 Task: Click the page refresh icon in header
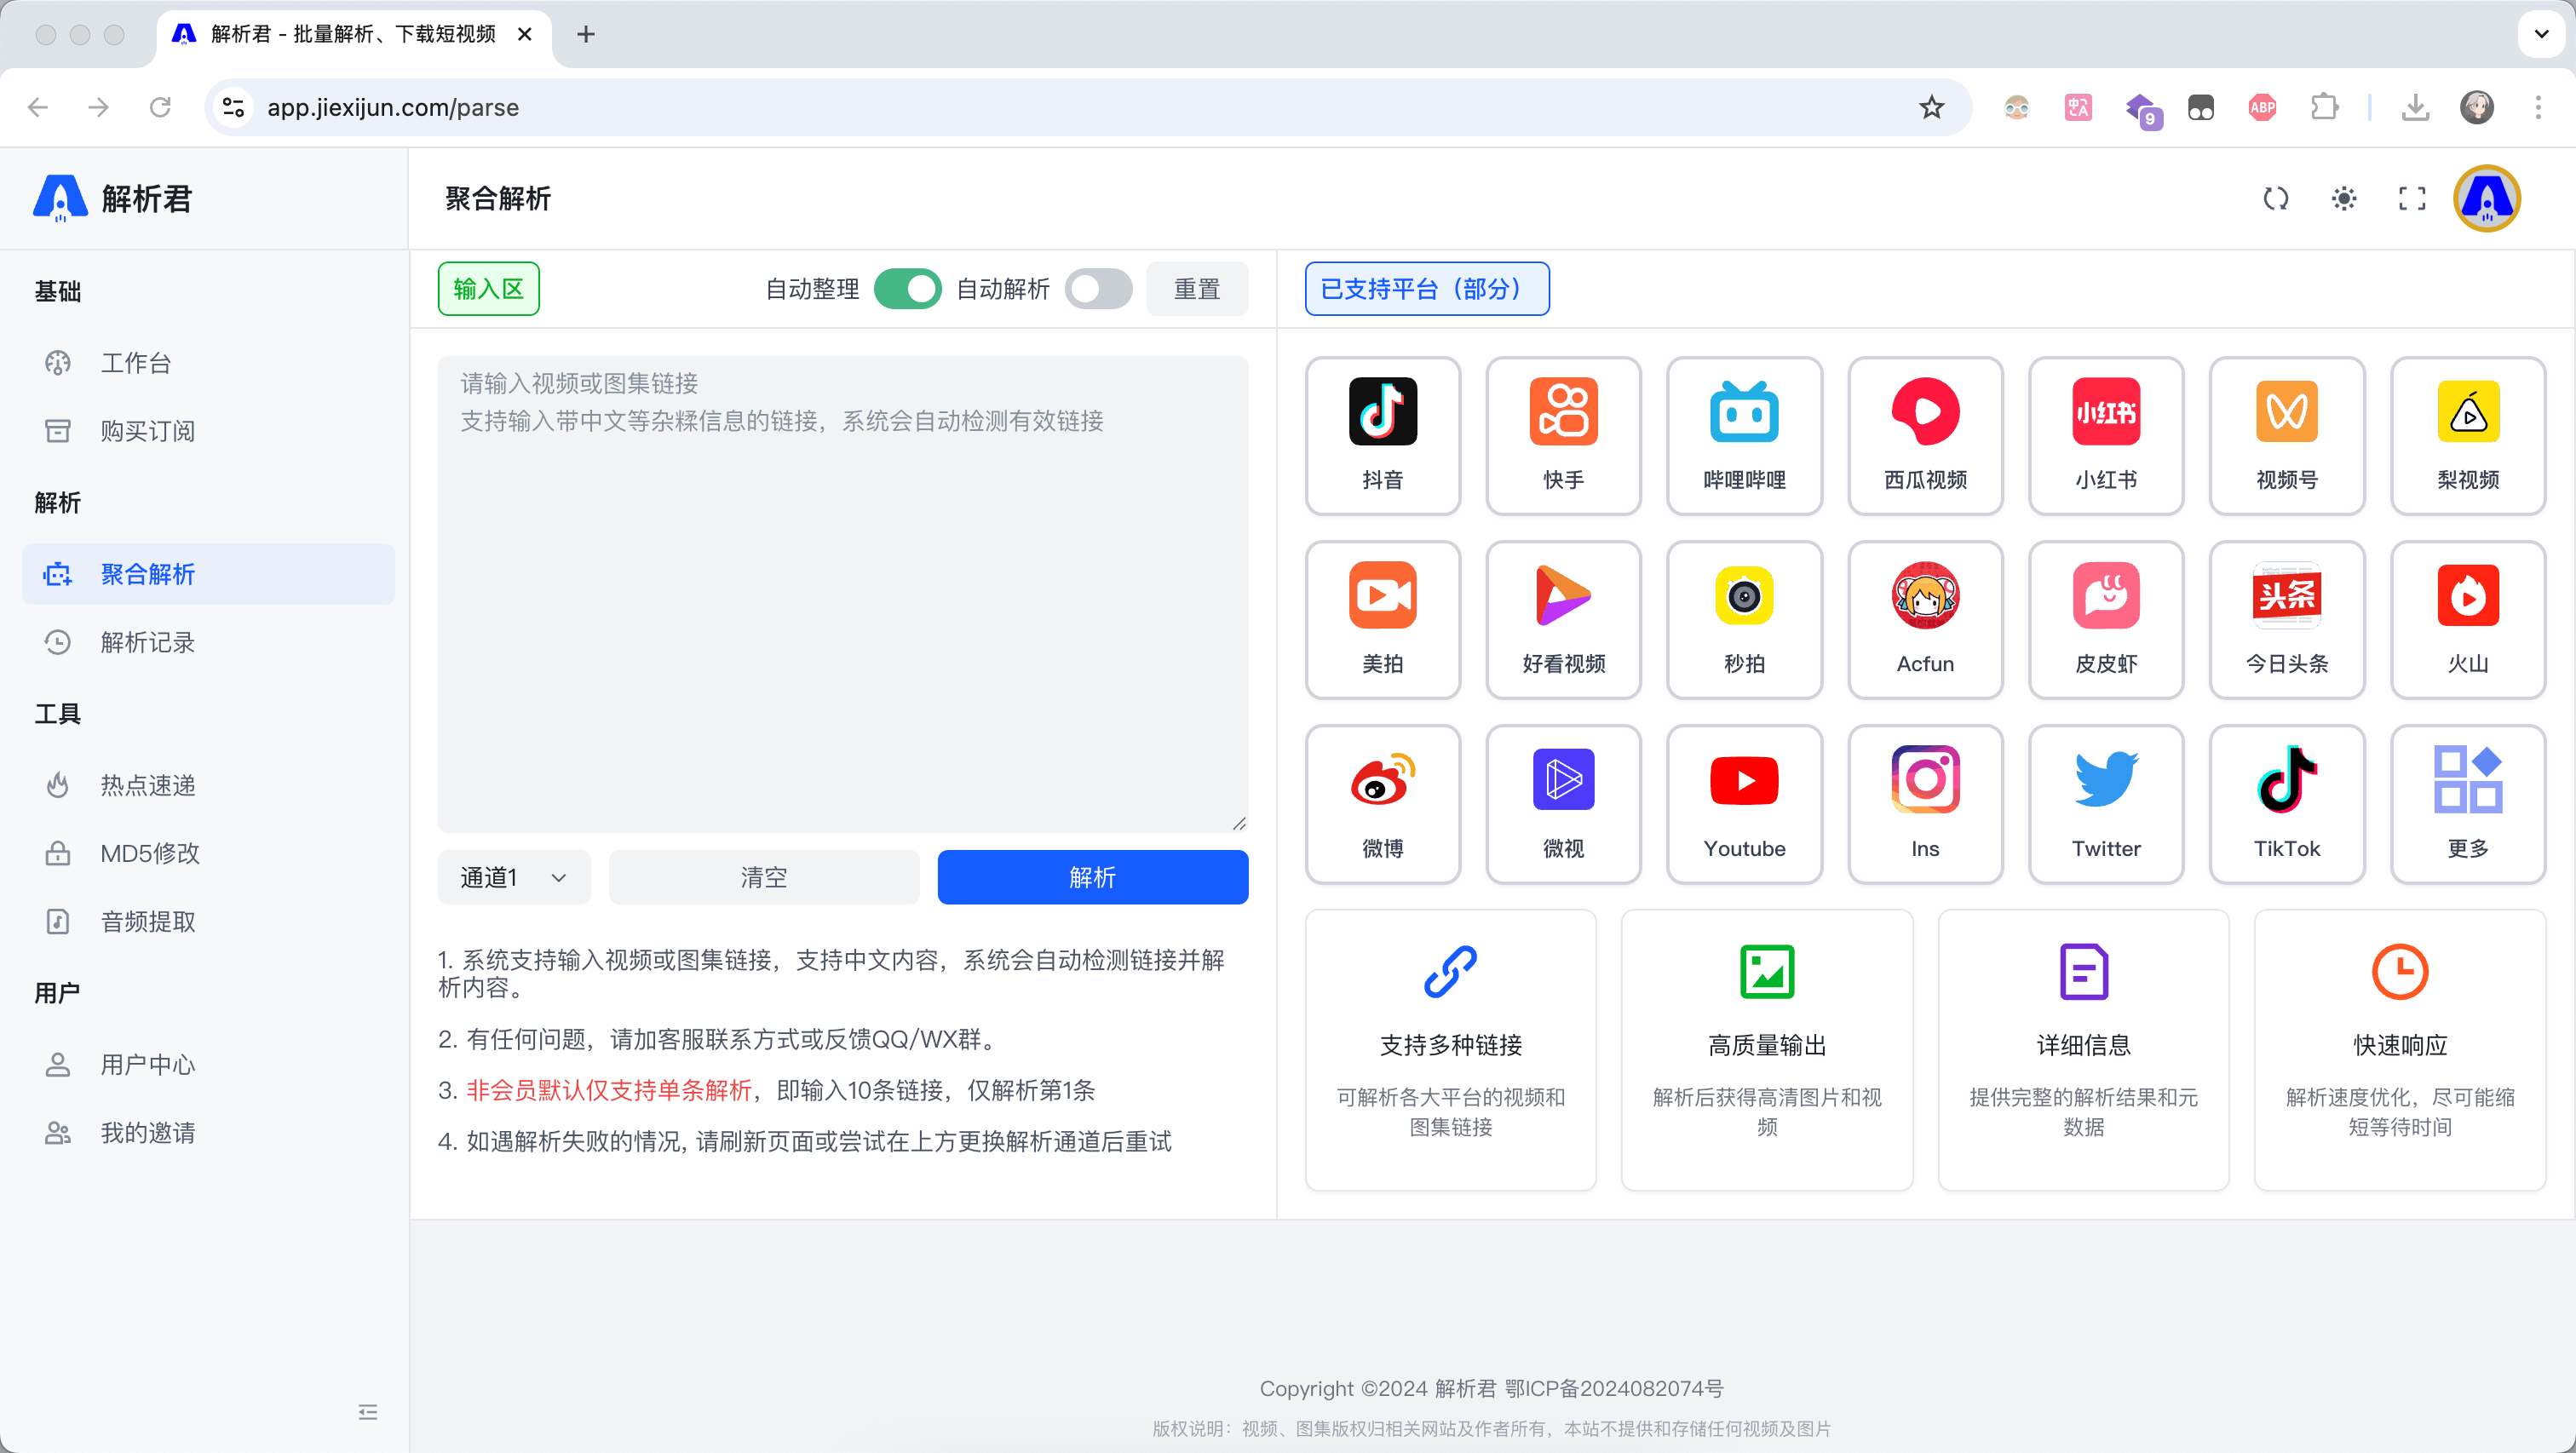click(2276, 198)
